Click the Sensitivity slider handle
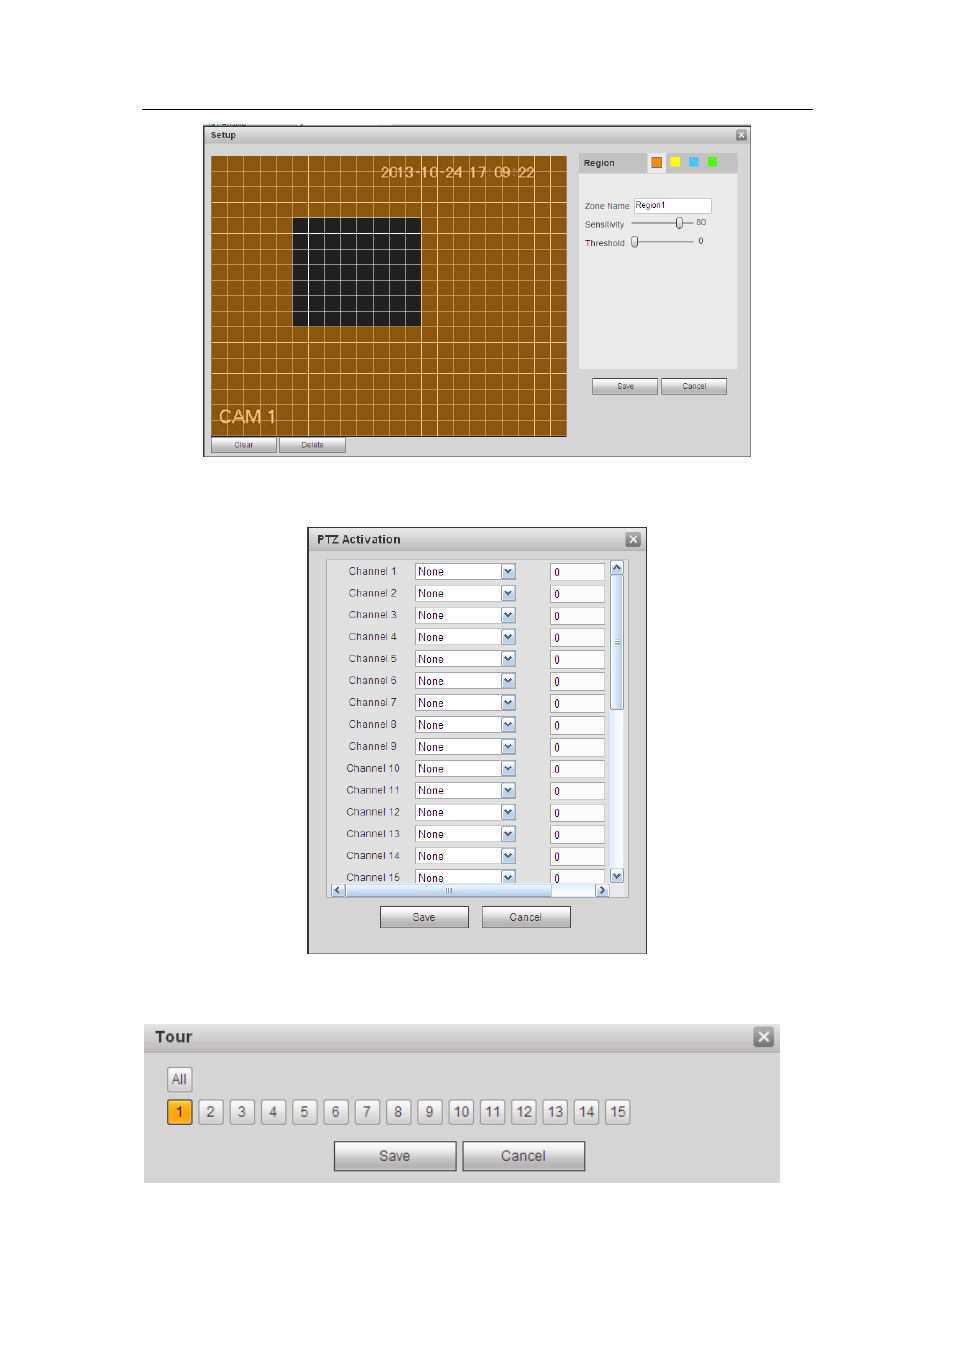 coord(679,223)
